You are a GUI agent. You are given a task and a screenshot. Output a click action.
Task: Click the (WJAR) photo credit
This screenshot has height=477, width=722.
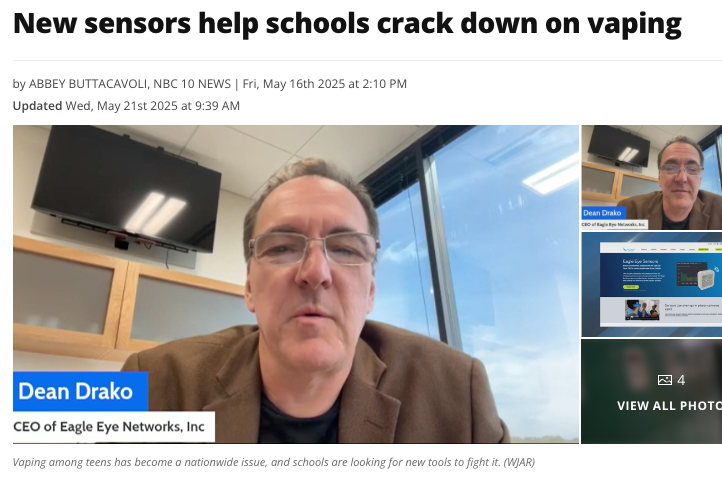pyautogui.click(x=519, y=462)
